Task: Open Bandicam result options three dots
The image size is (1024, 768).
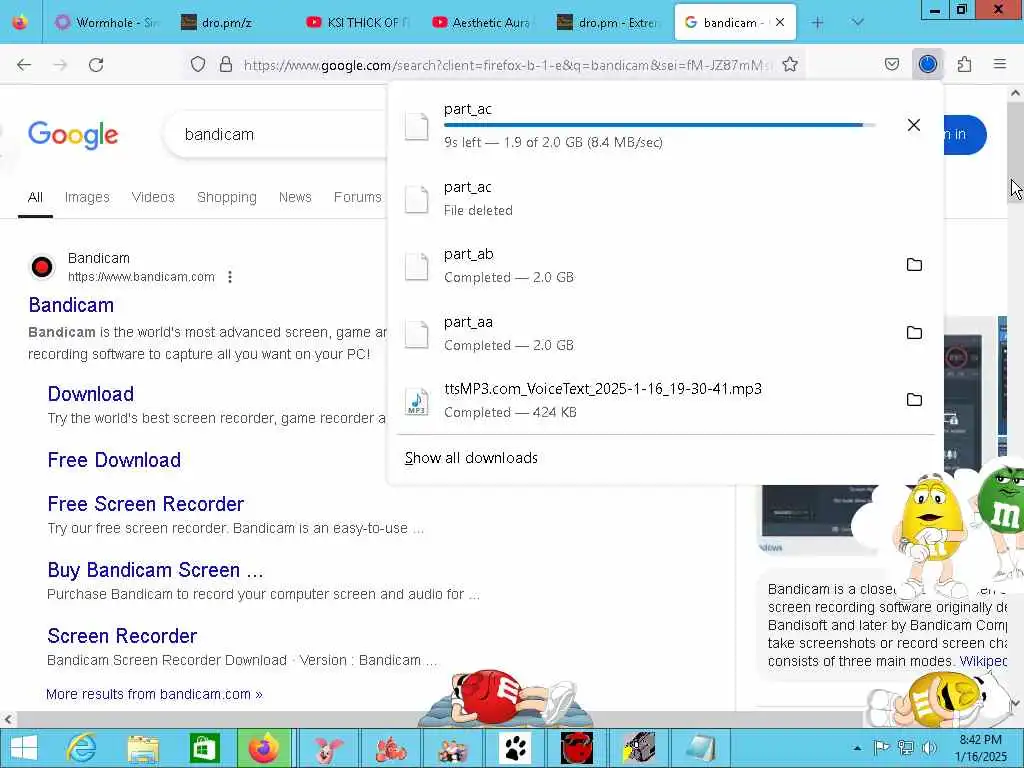Action: tap(230, 277)
